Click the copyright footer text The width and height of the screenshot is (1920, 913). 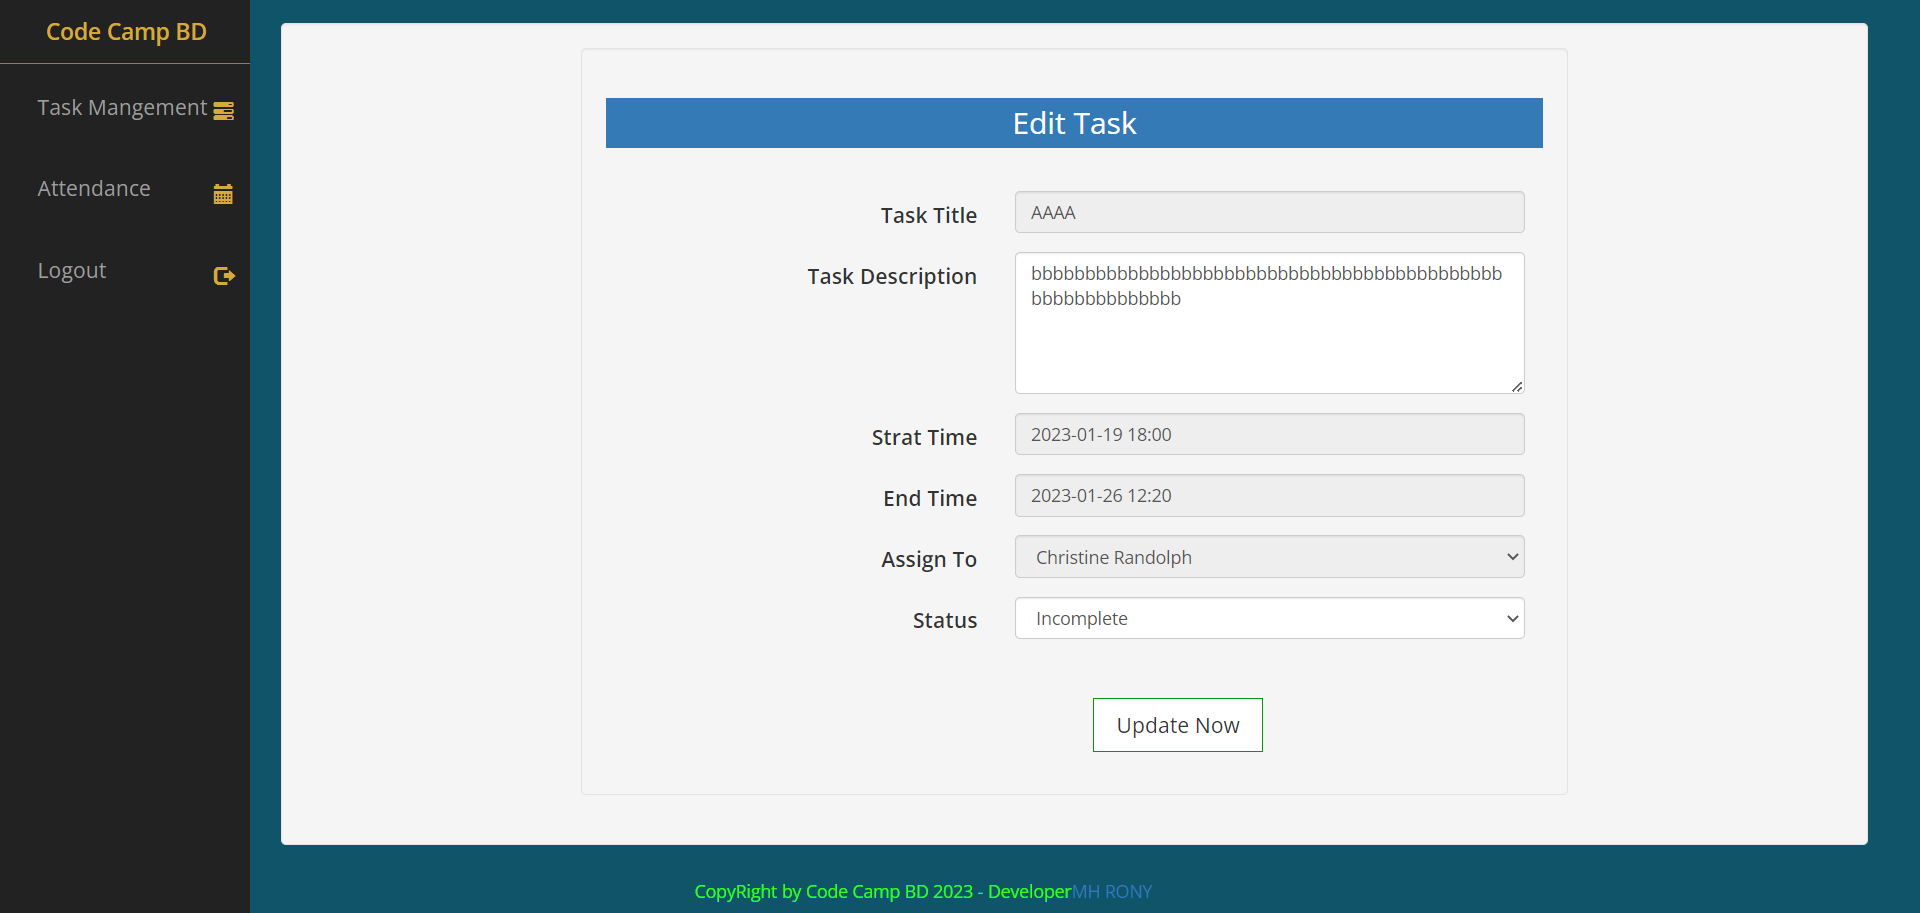(x=882, y=891)
